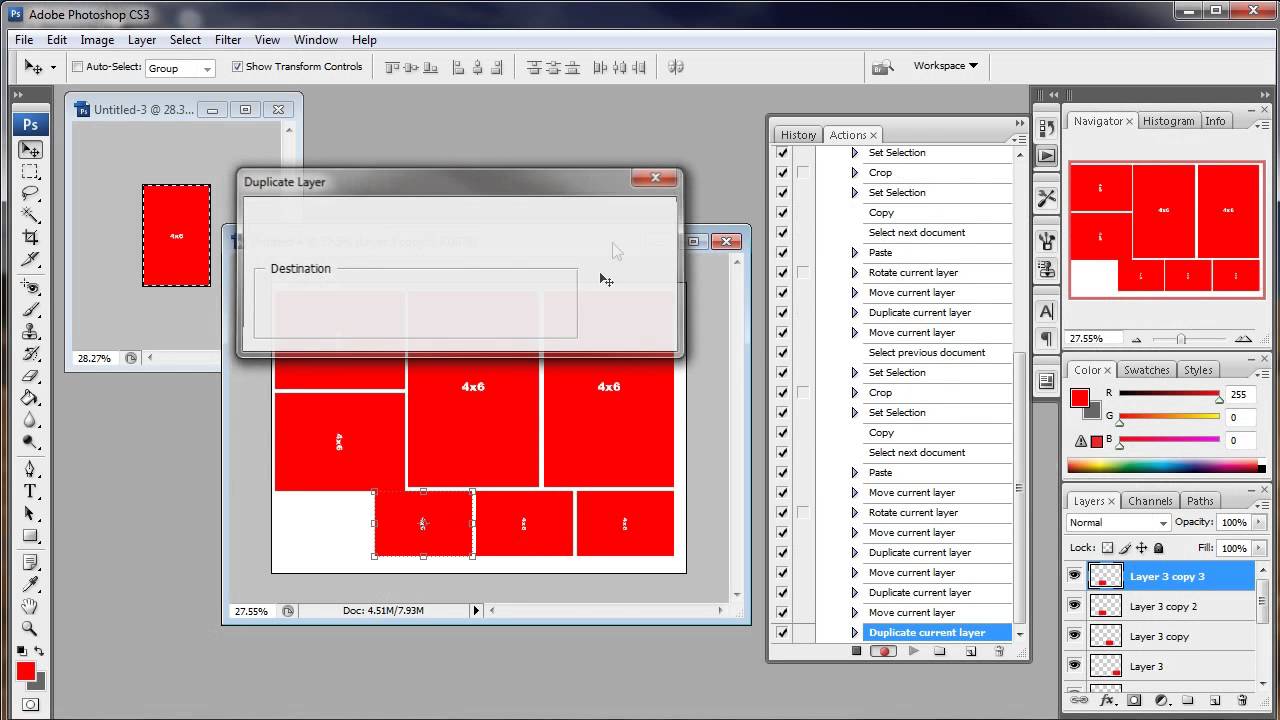1280x720 pixels.
Task: Toggle Auto-Select checkbox
Action: [77, 67]
